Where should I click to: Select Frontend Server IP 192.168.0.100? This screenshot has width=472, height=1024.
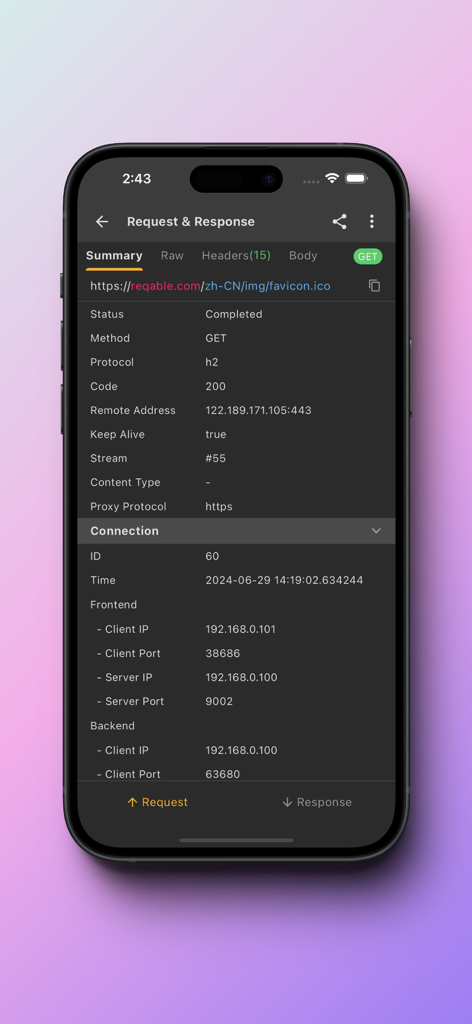pos(241,678)
